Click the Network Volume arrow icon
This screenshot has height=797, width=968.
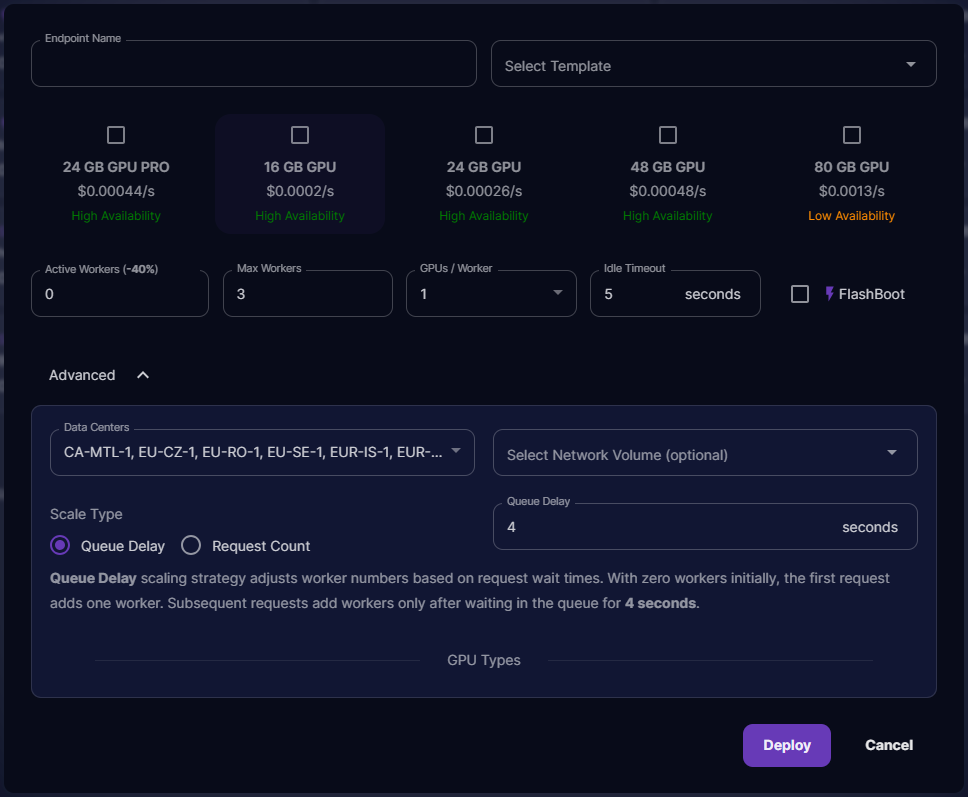[892, 453]
